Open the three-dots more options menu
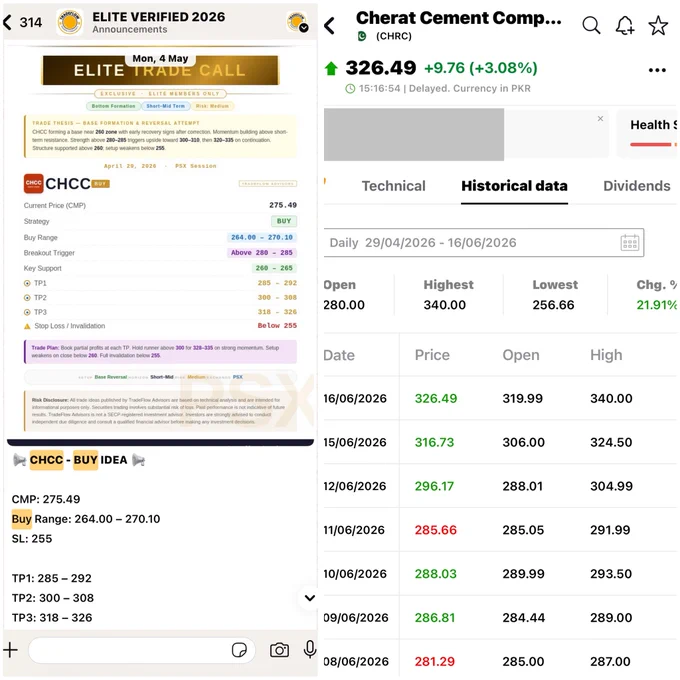The height and width of the screenshot is (680, 680). click(x=657, y=70)
